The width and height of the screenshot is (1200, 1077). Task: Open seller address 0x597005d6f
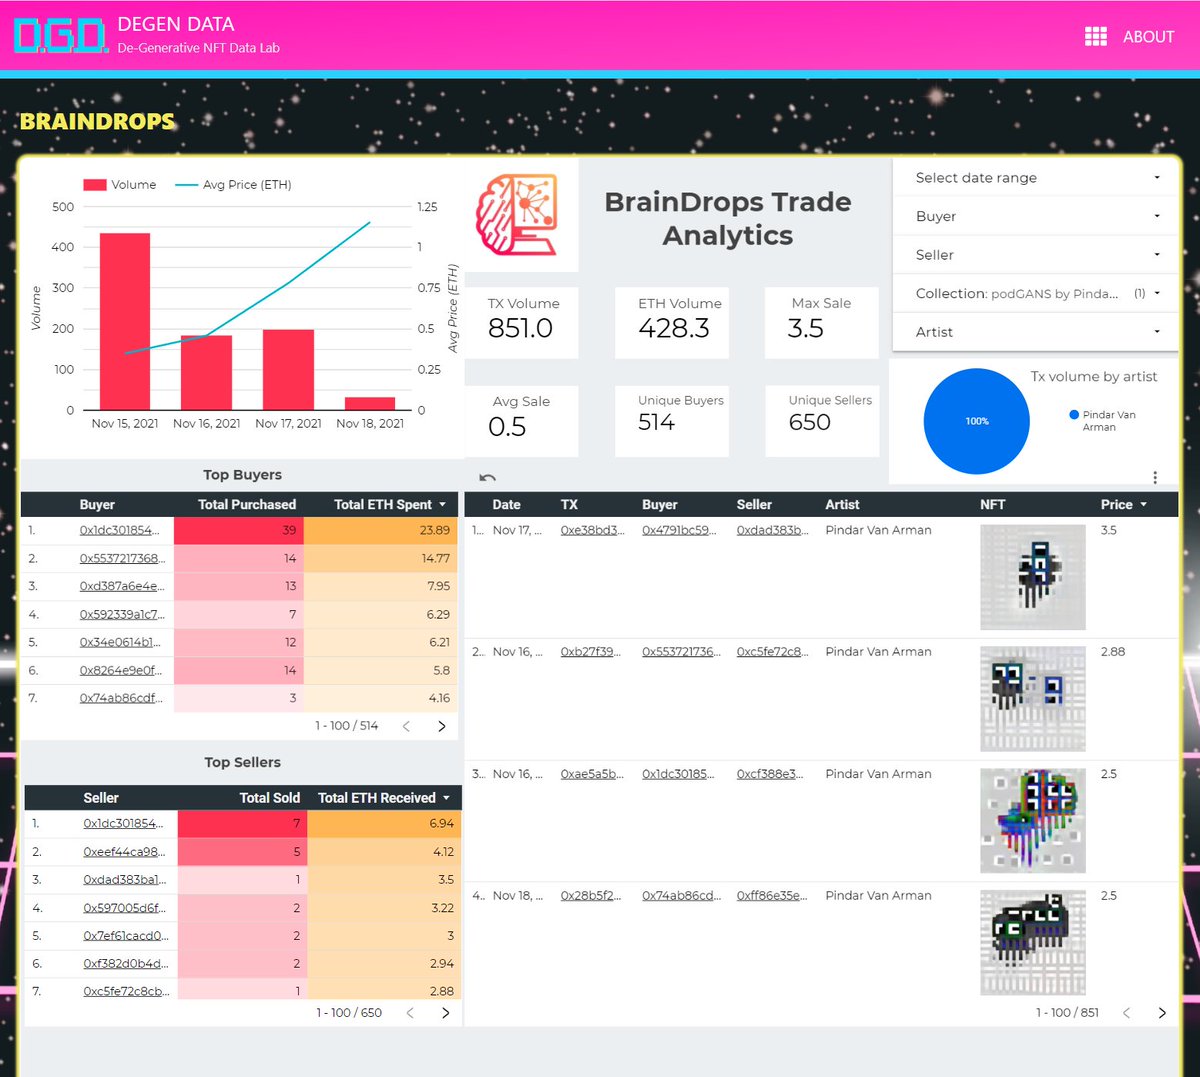pos(124,908)
